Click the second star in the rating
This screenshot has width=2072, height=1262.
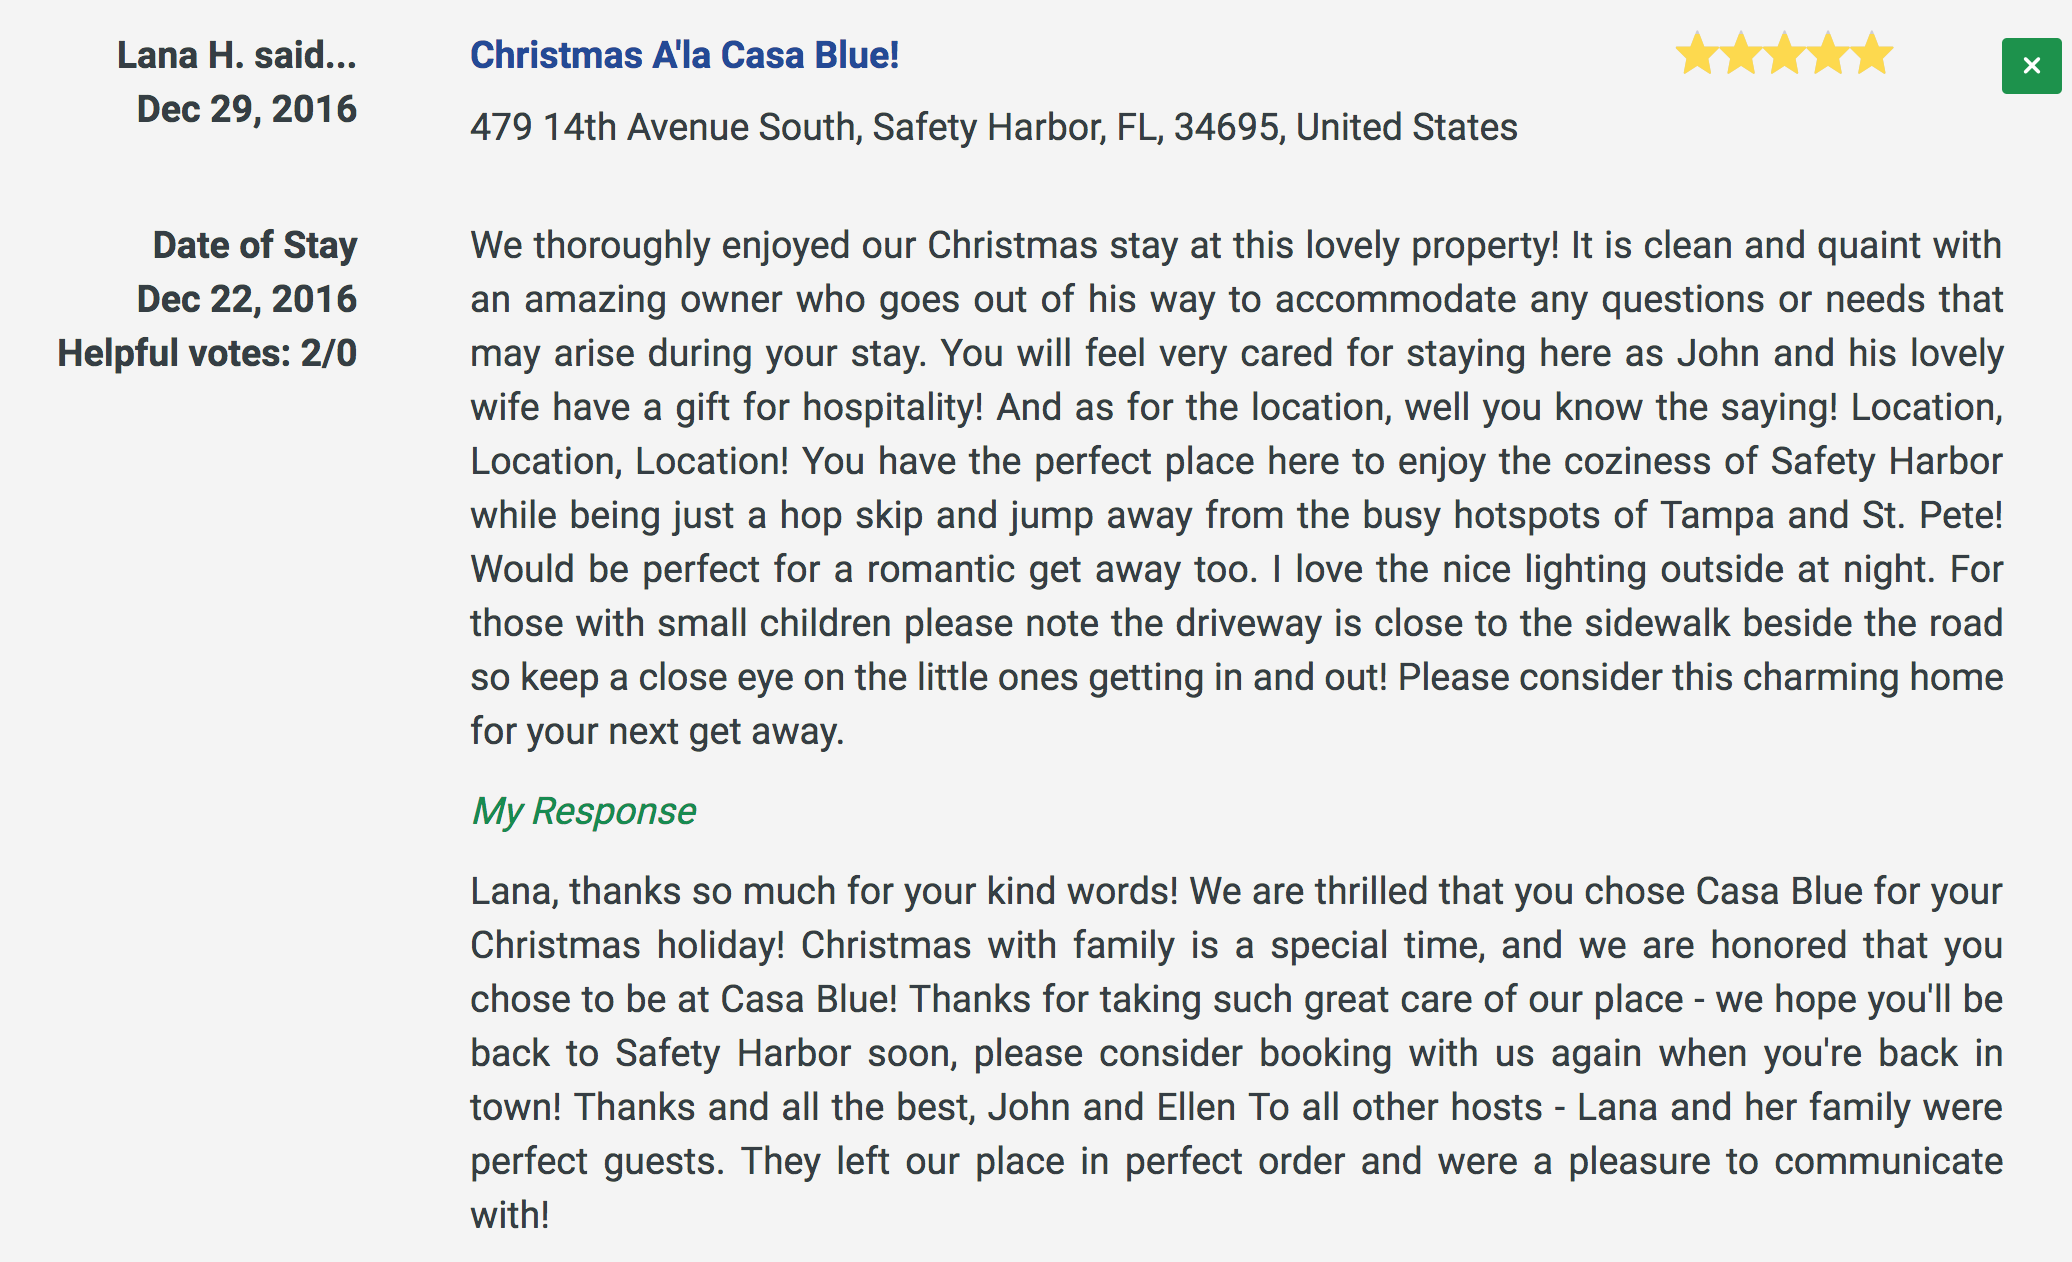[1741, 54]
